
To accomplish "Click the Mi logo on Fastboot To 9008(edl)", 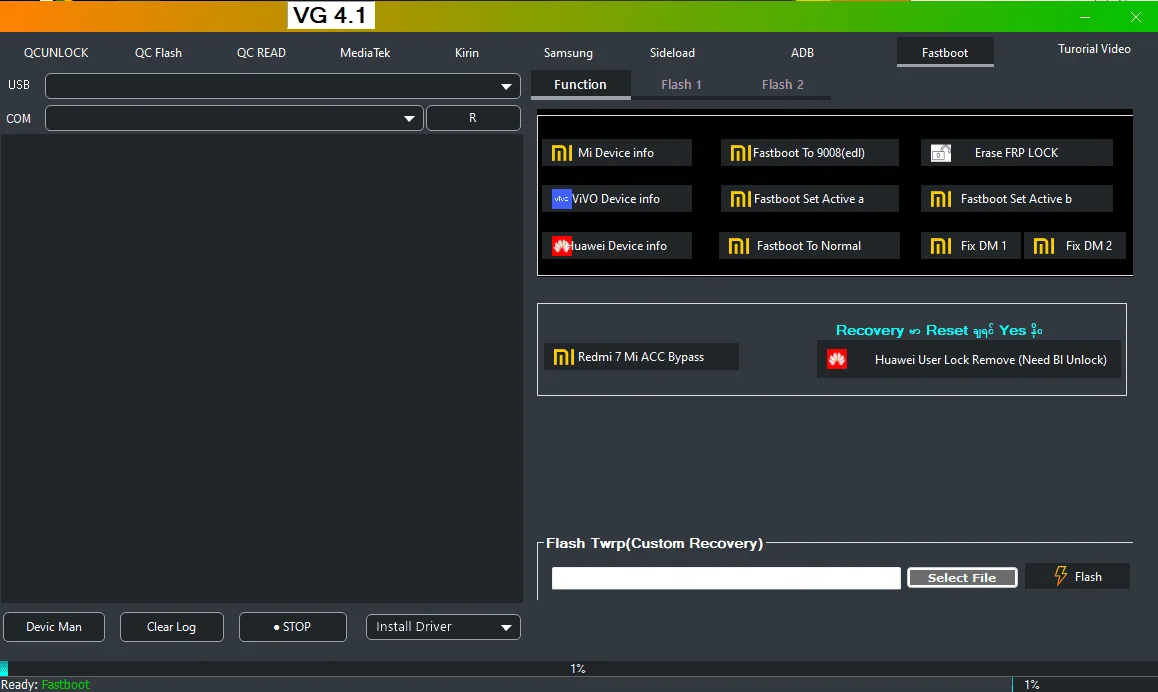I will pos(741,153).
